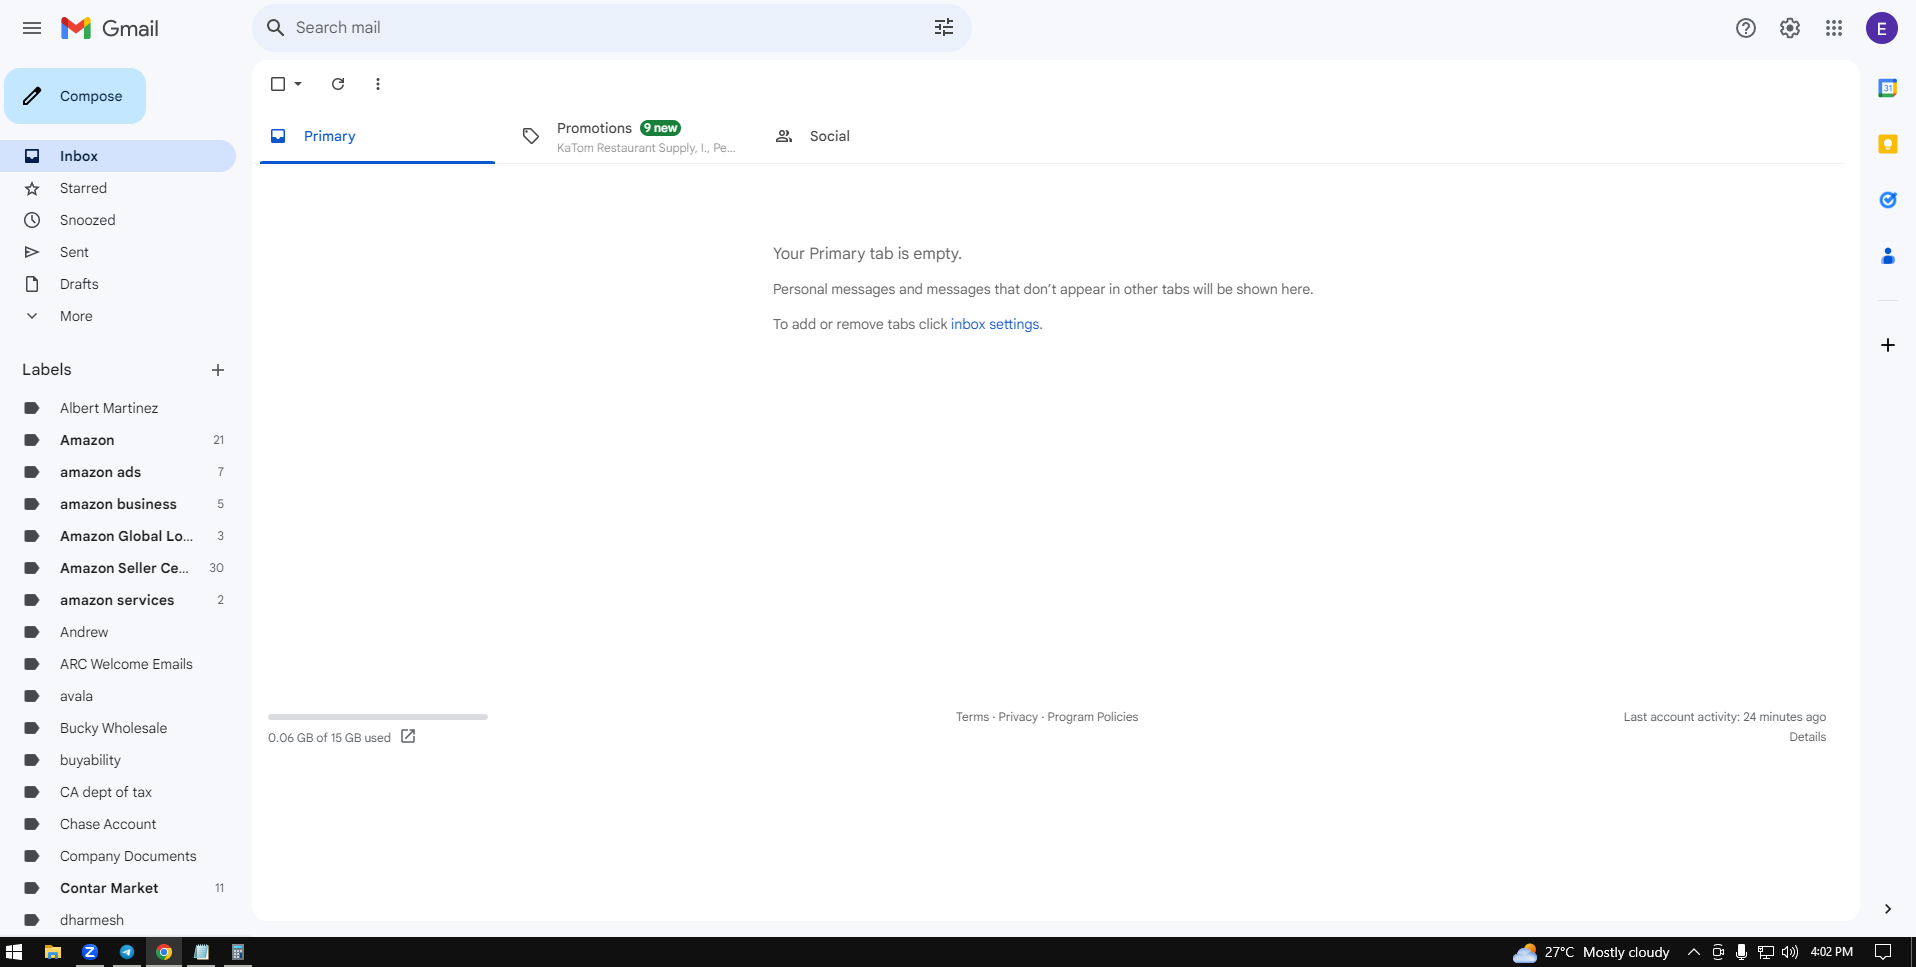Open the select dropdown arrow
1916x967 pixels.
click(298, 84)
